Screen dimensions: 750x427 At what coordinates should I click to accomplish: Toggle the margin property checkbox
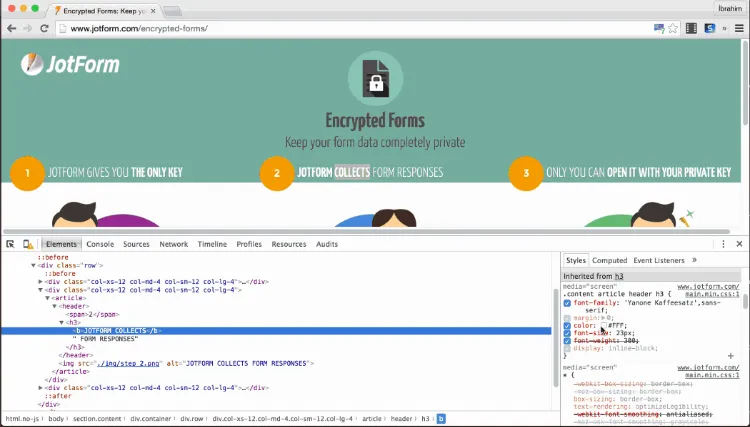tap(567, 318)
